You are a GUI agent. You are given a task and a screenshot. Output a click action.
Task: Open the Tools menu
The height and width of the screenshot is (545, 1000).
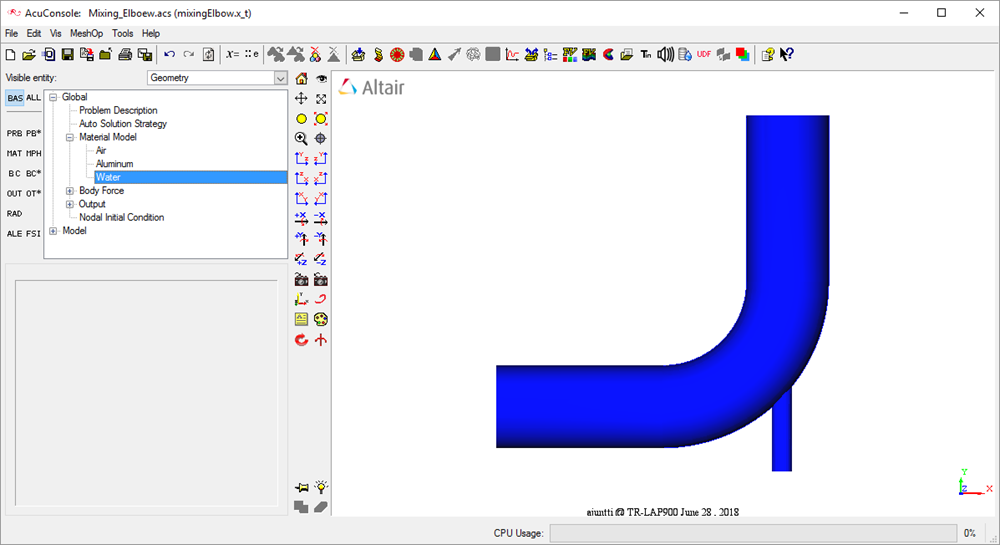coord(122,33)
